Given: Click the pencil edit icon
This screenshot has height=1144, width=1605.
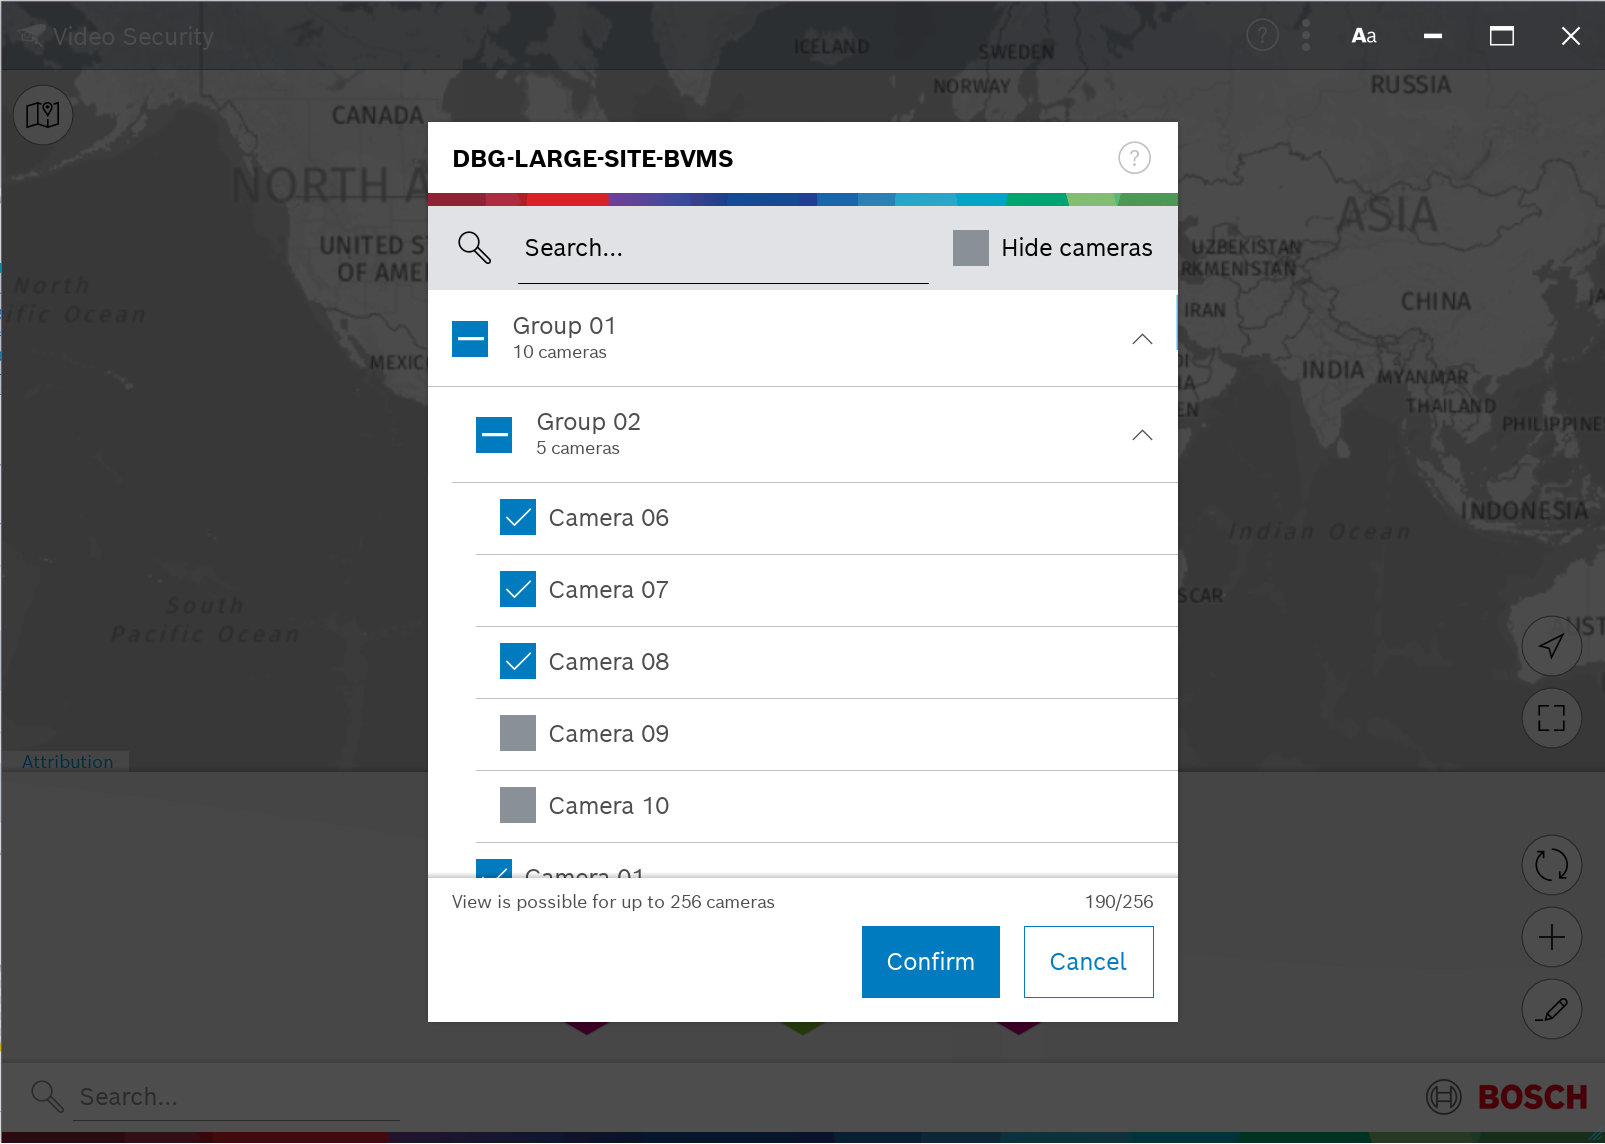Looking at the screenshot, I should point(1551,1009).
